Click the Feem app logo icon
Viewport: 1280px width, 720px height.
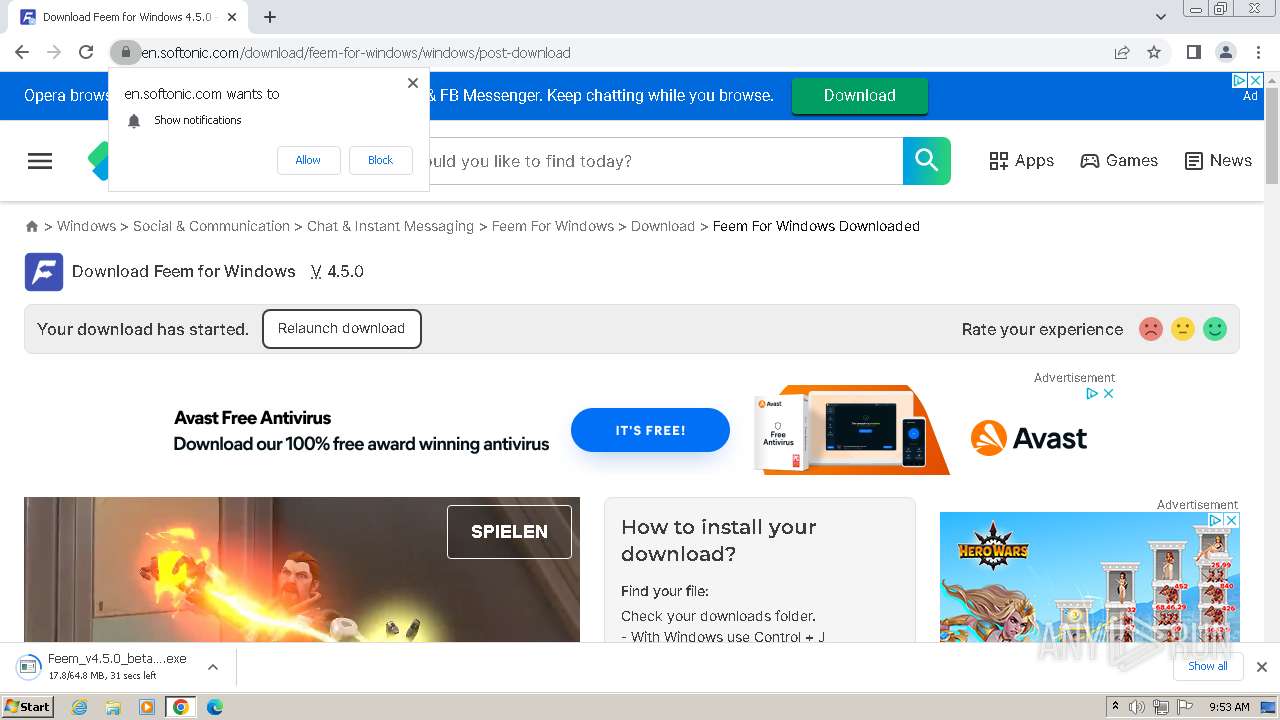point(44,272)
